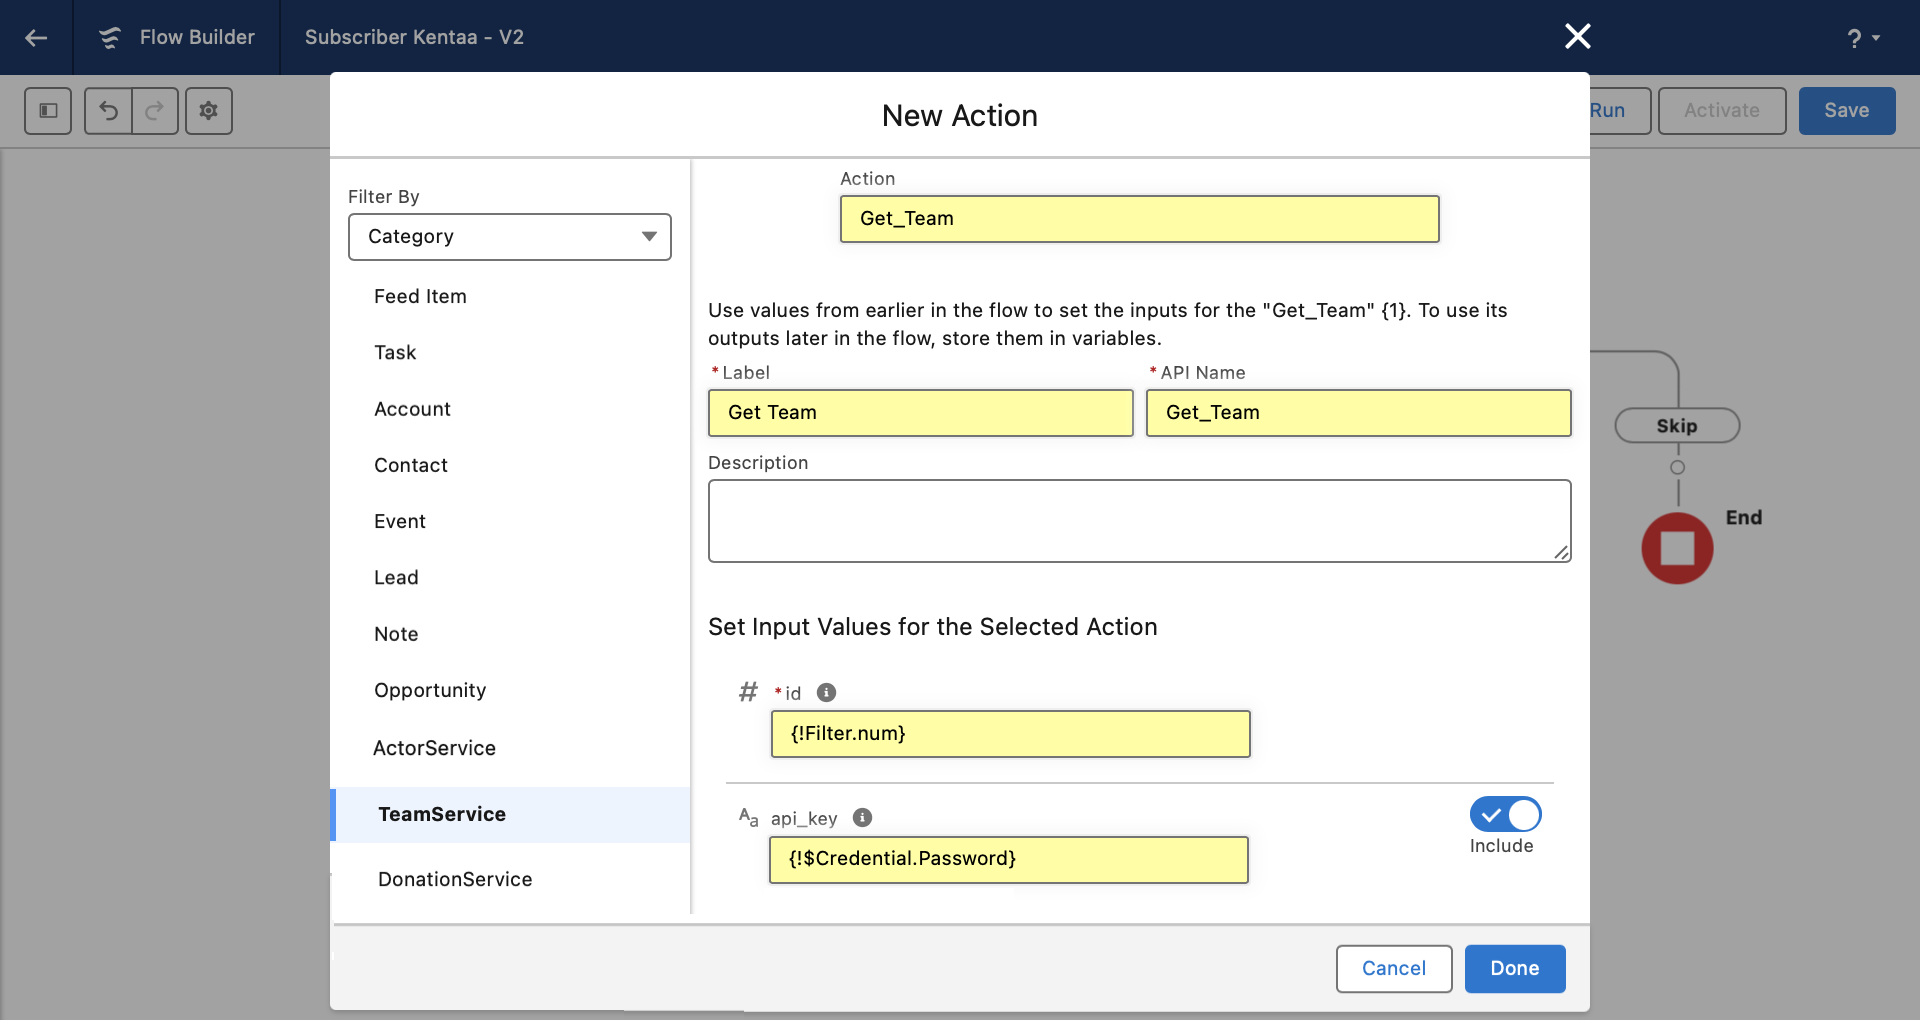Click the undo arrow icon

108,111
